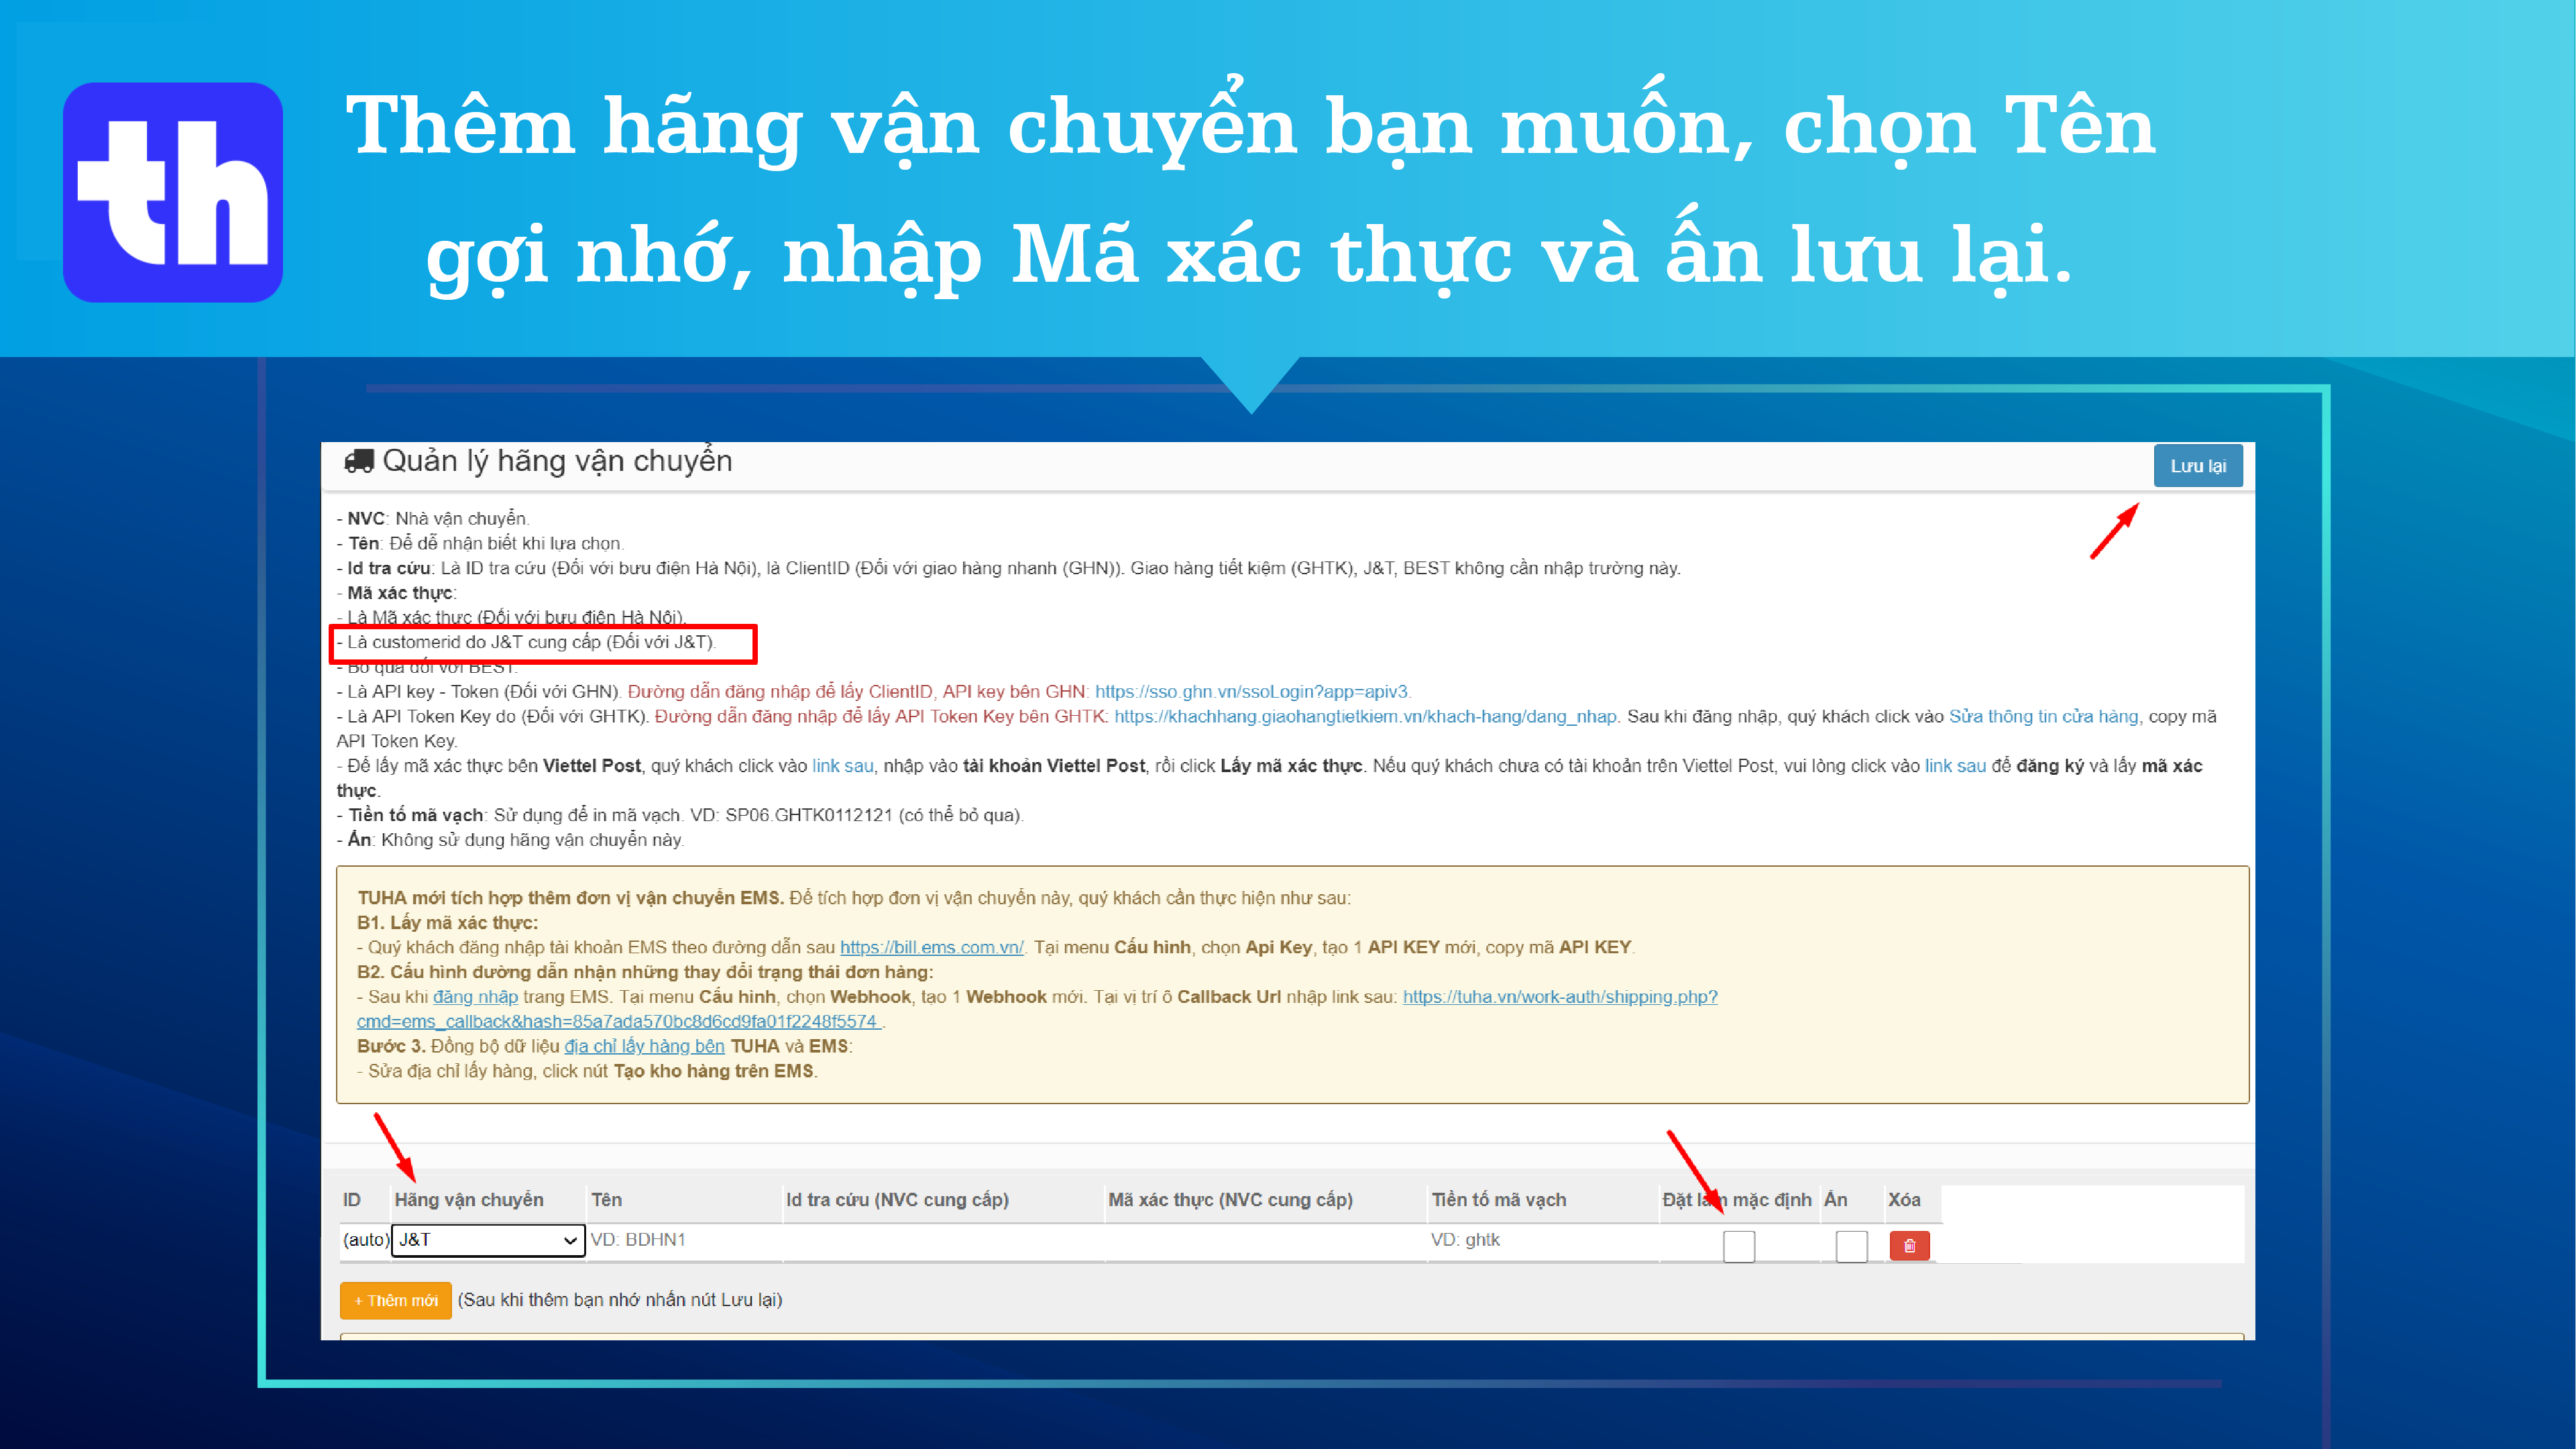Viewport: 2576px width, 1449px height.
Task: Click the 'Lưu lại' save button
Action: pos(2197,466)
